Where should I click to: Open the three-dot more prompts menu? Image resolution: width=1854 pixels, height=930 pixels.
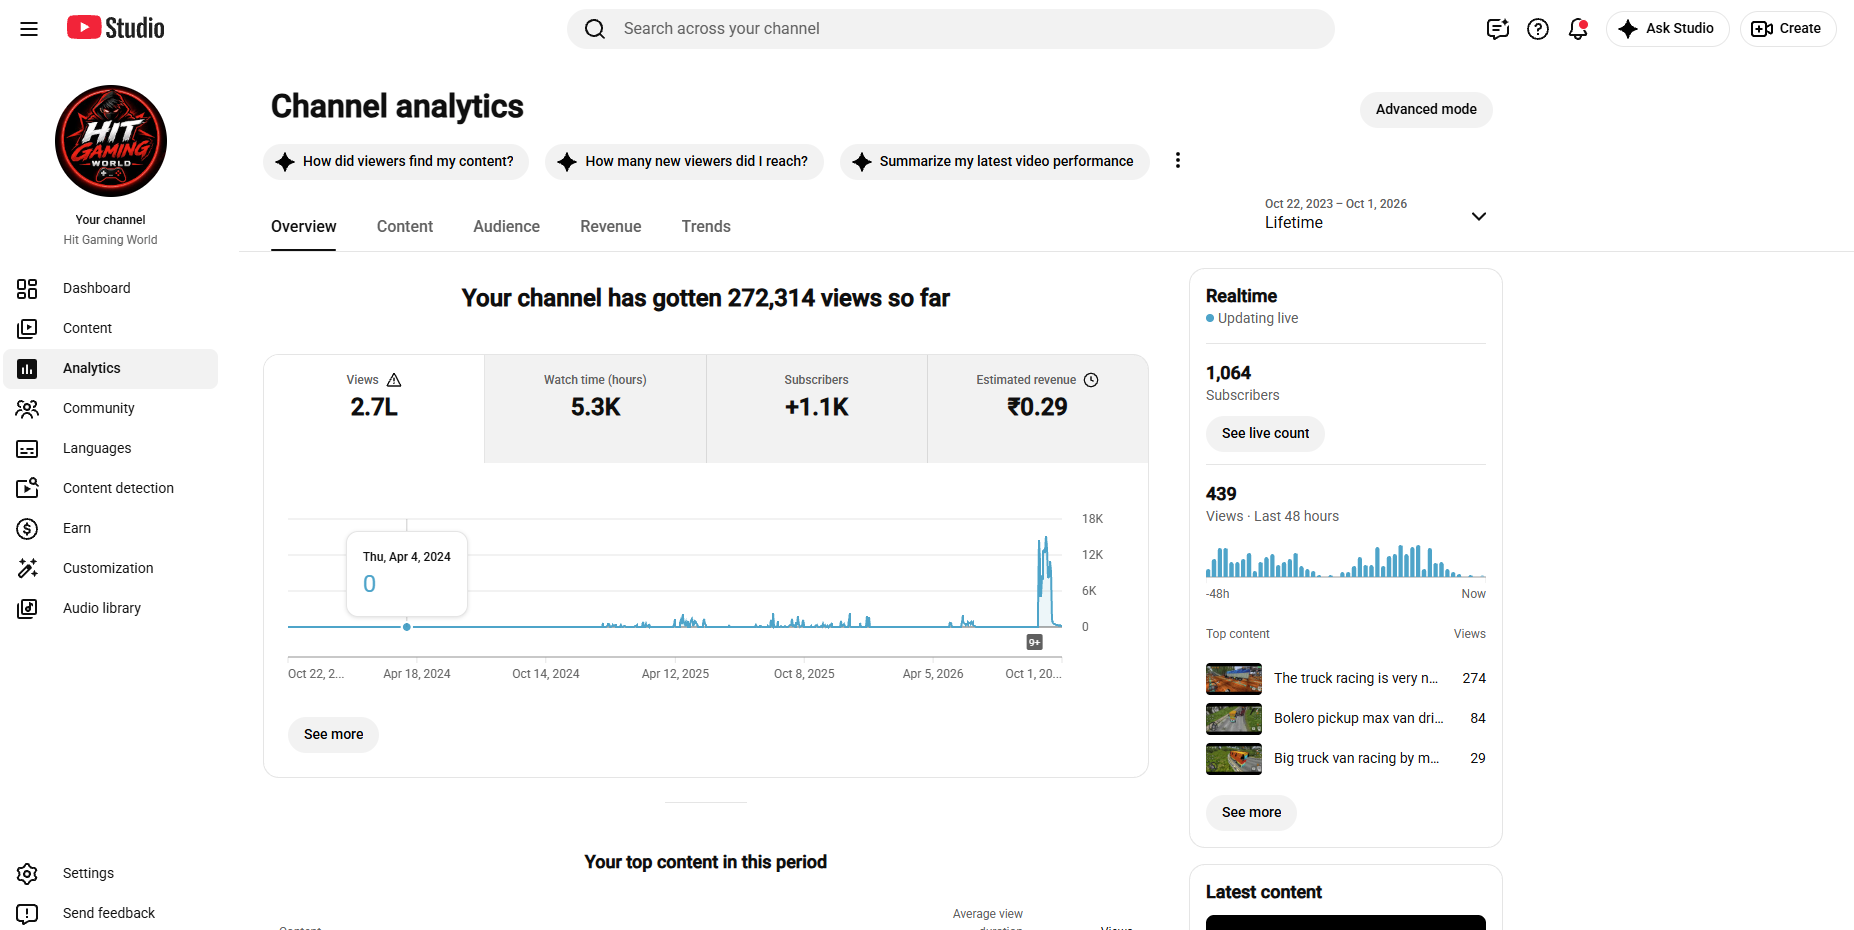pos(1178,161)
